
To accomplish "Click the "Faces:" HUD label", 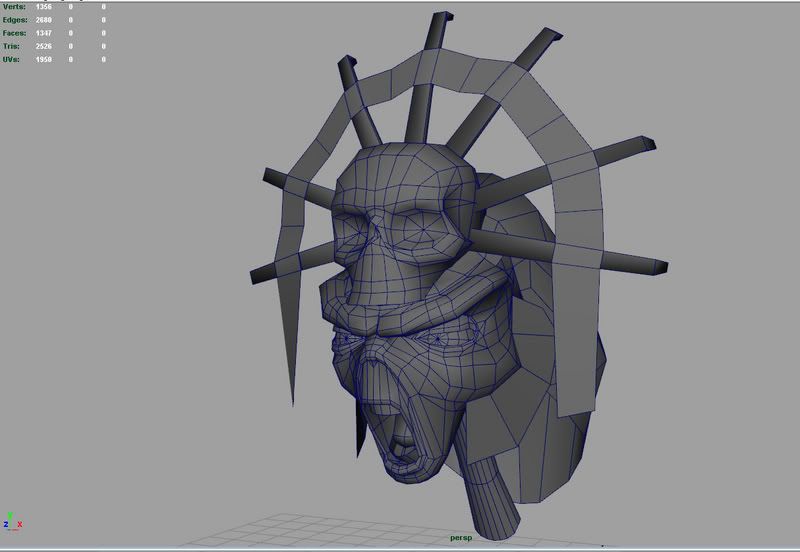I will [x=14, y=33].
